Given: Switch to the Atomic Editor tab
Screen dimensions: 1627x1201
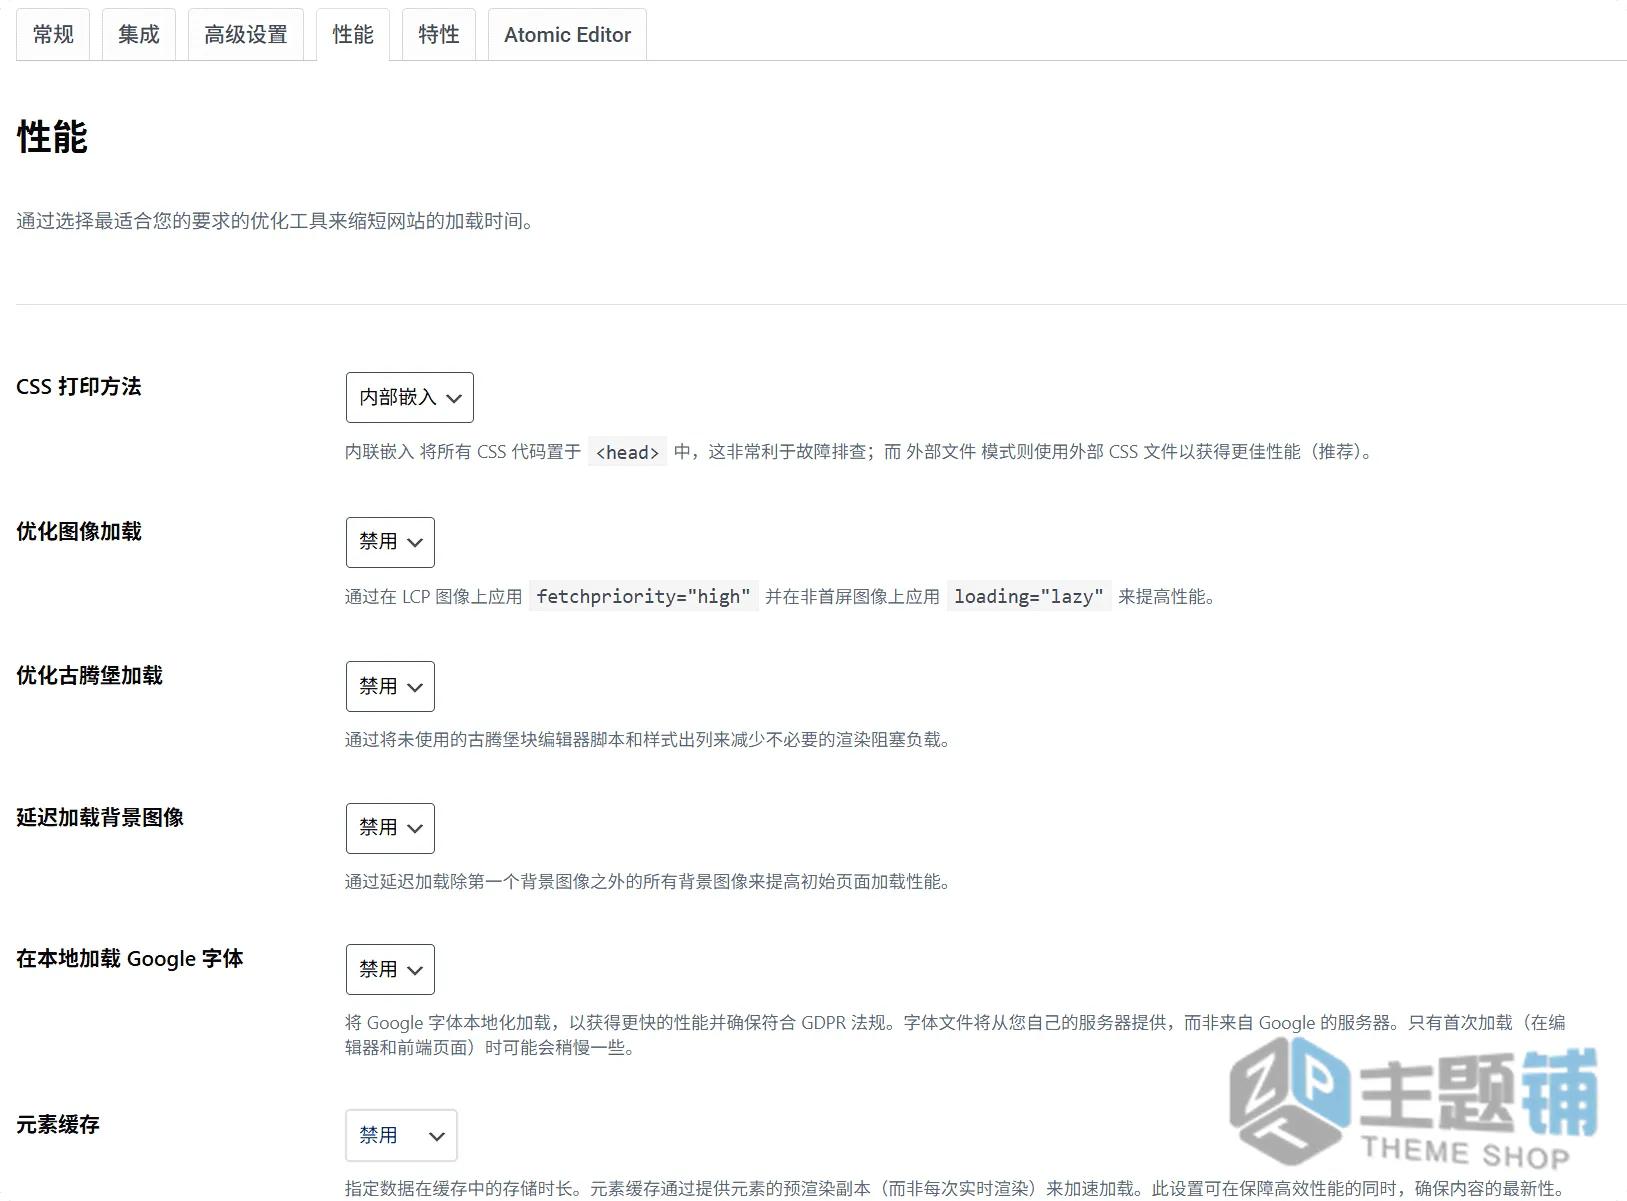Looking at the screenshot, I should point(567,35).
